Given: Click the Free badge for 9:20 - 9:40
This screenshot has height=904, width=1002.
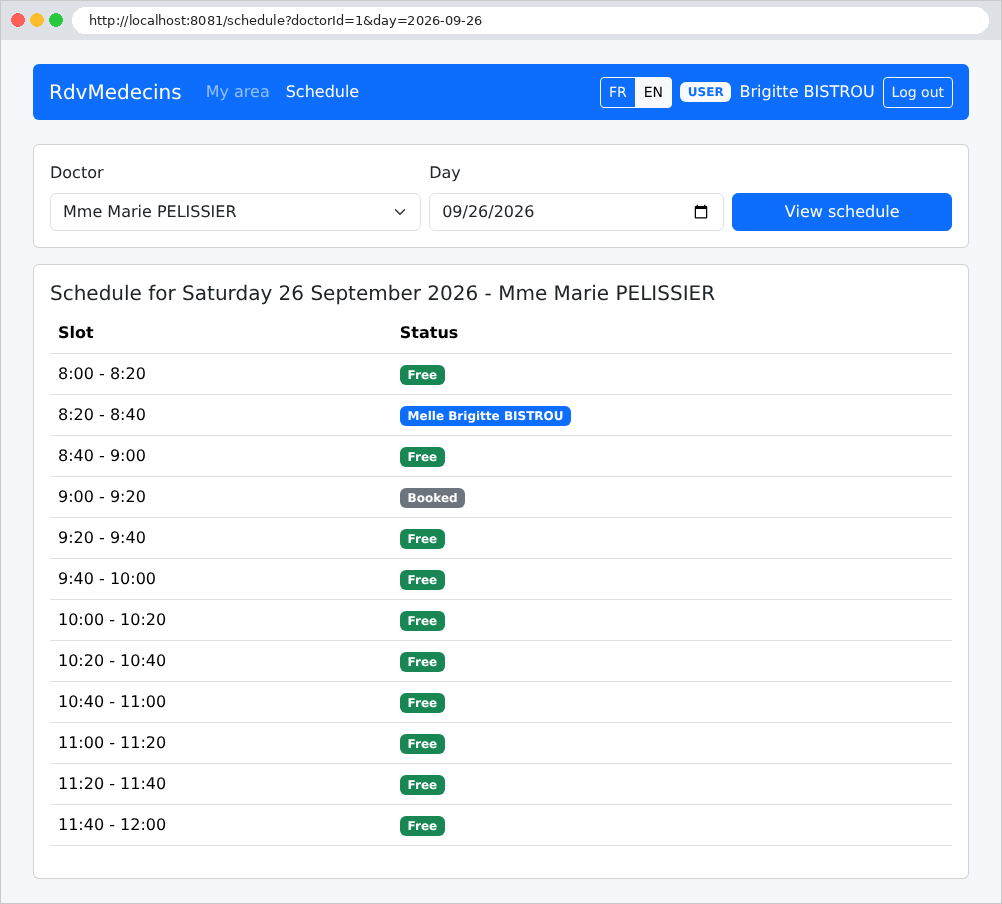Looking at the screenshot, I should 422,539.
